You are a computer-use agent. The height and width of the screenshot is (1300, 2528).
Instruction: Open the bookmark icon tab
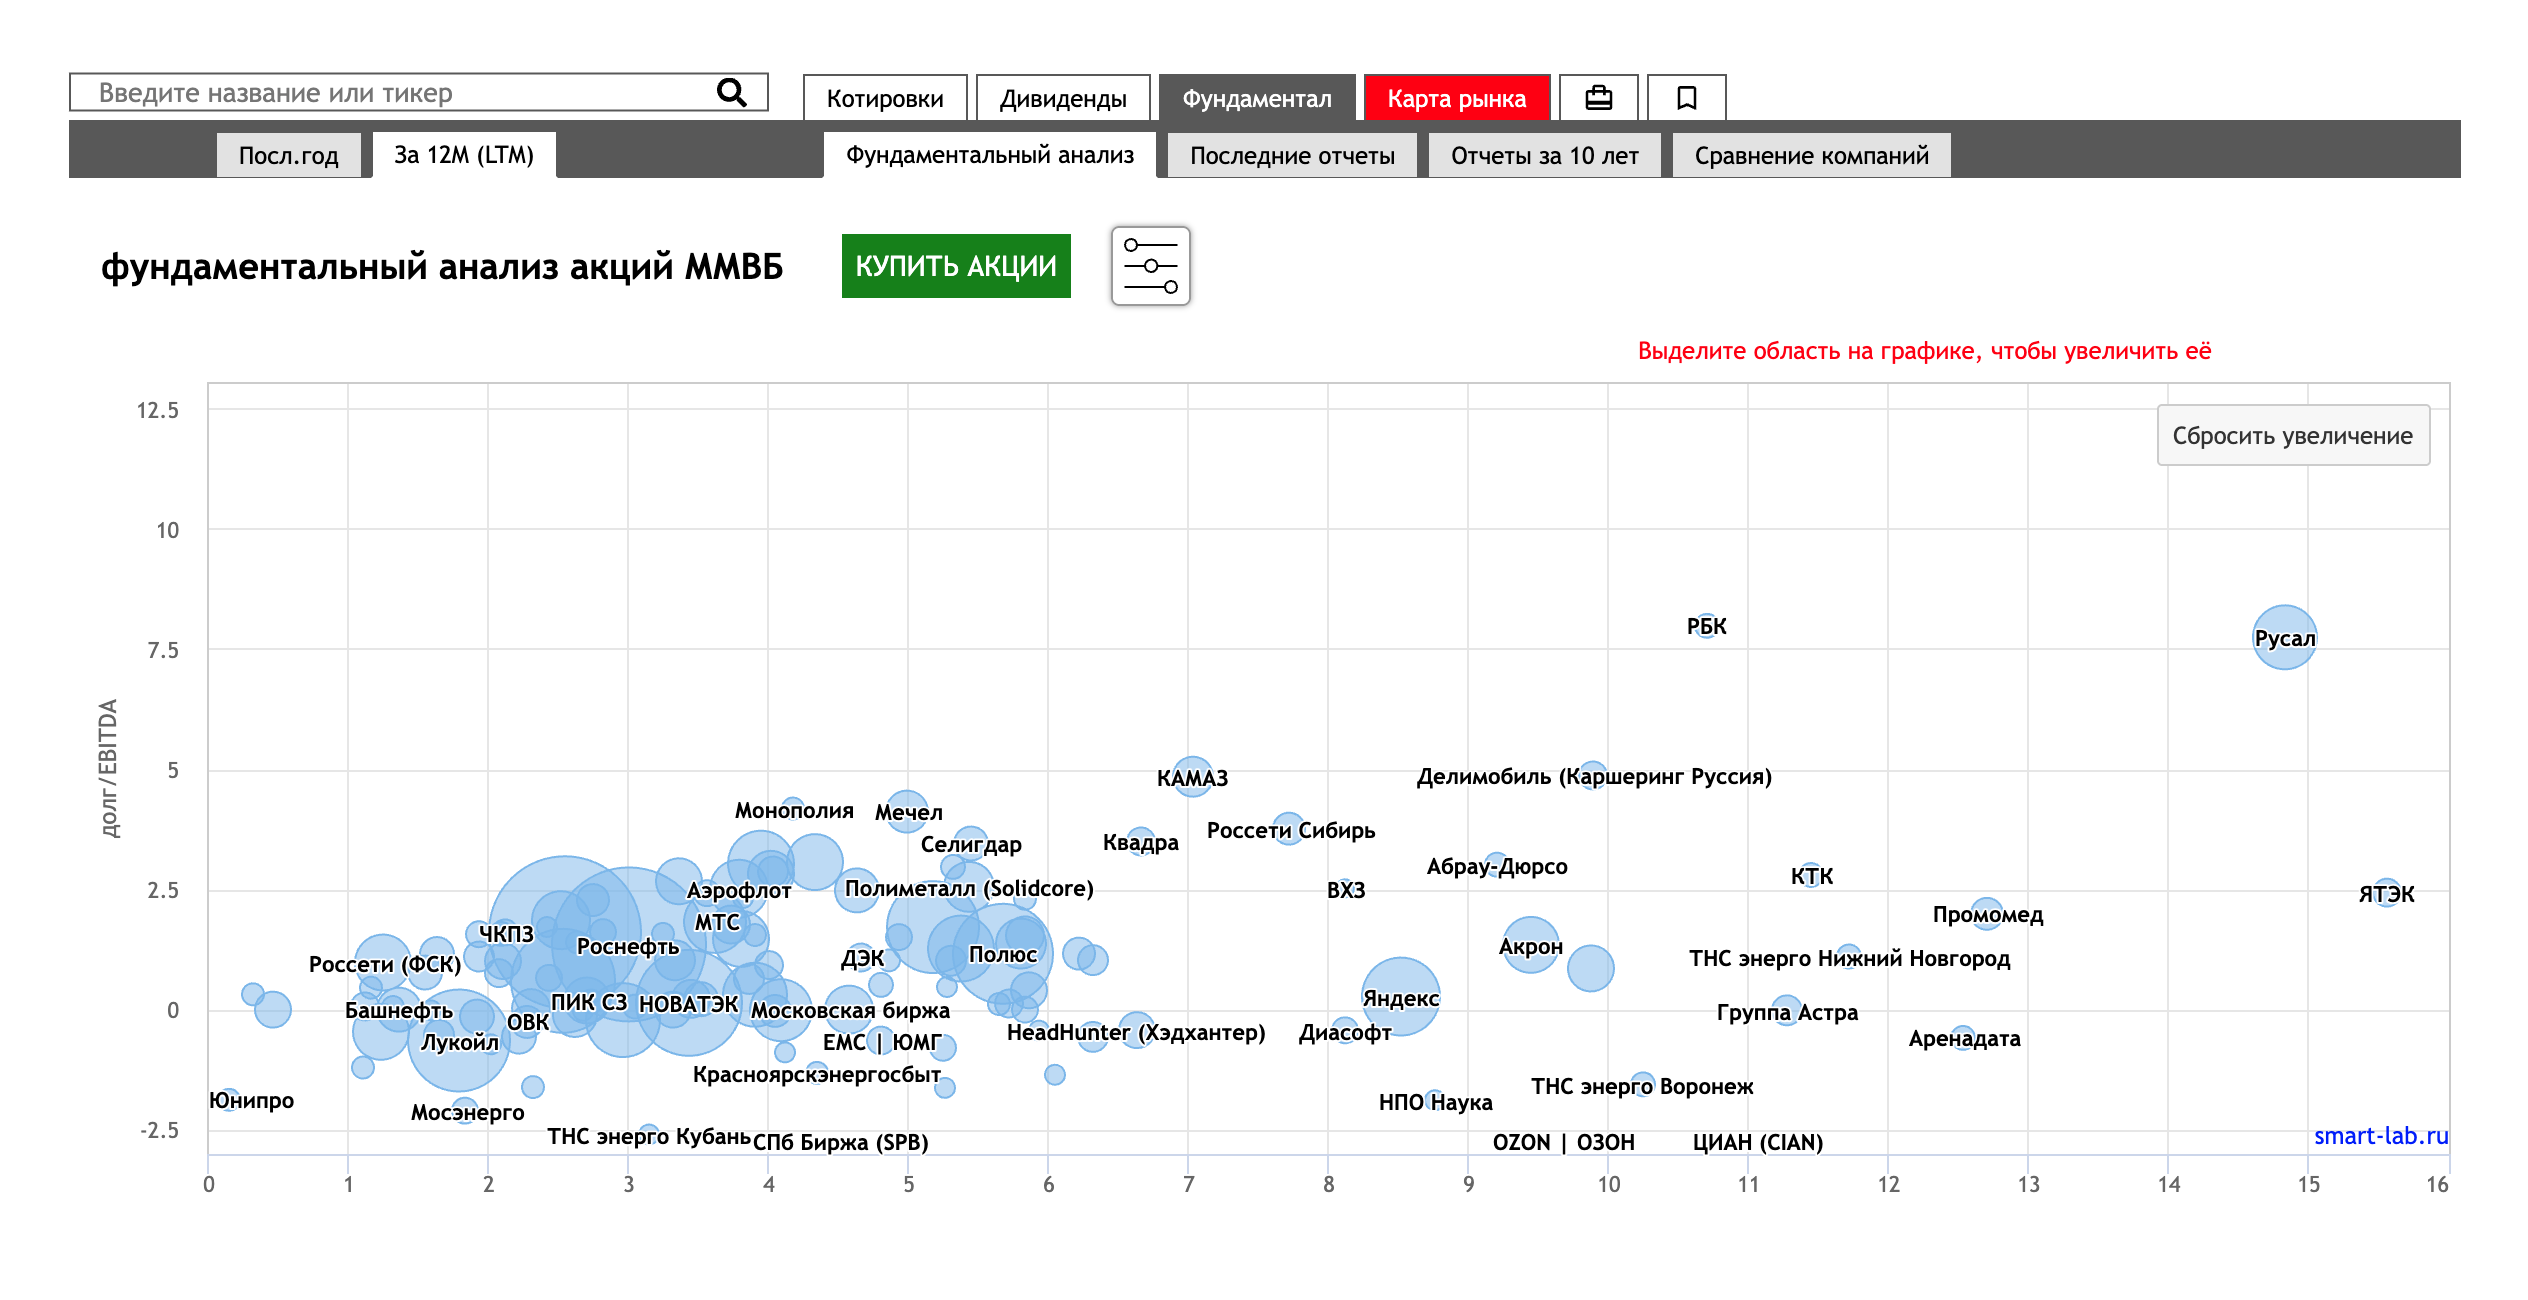[x=1686, y=98]
